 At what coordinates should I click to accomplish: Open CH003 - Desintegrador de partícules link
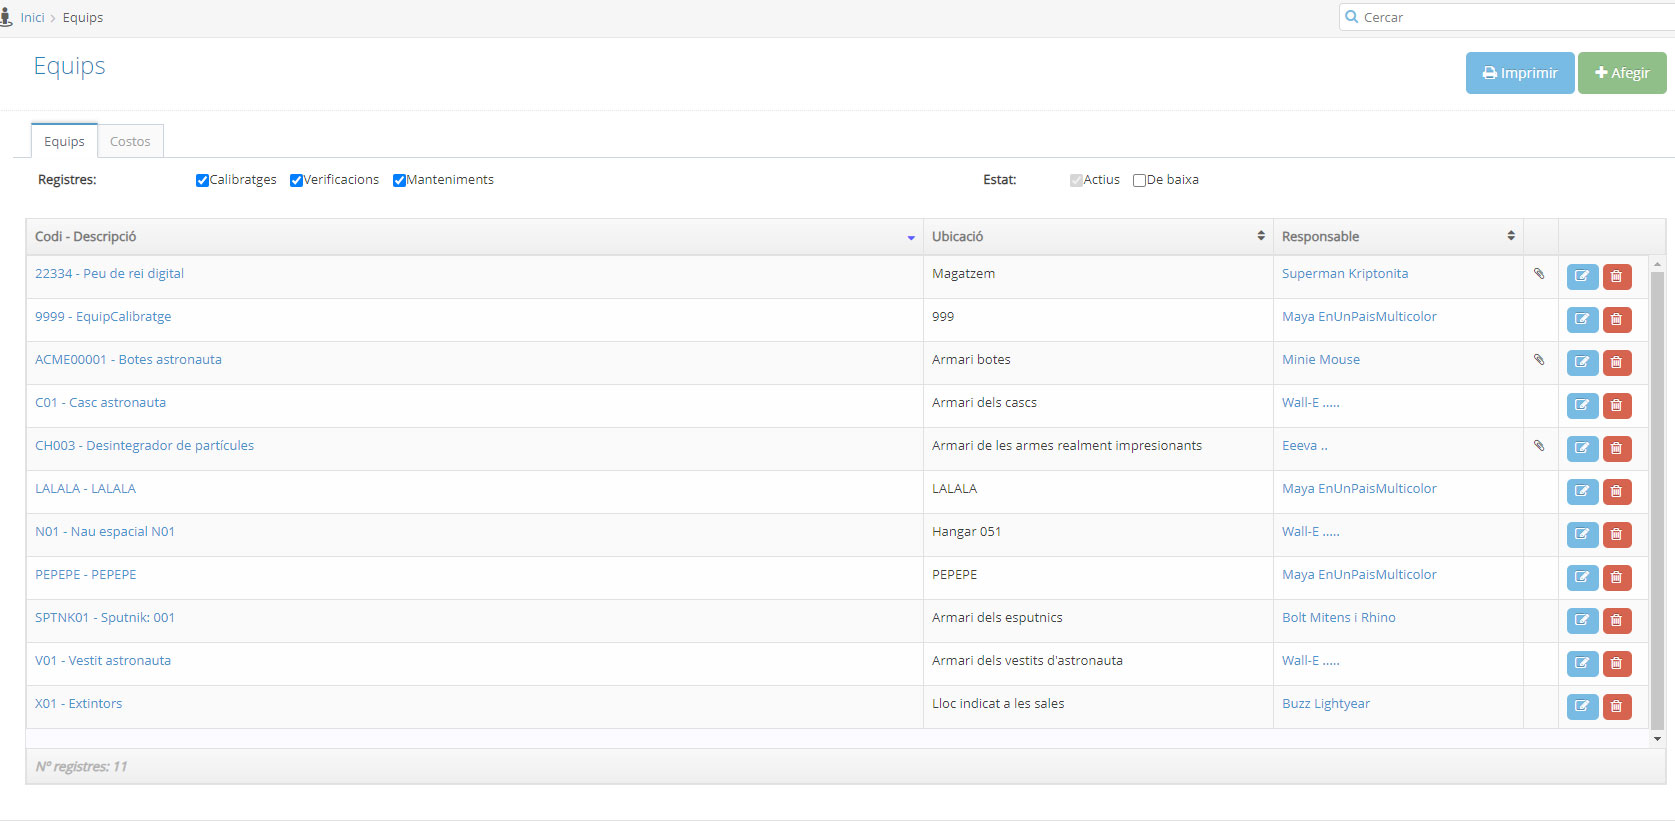[x=144, y=445]
